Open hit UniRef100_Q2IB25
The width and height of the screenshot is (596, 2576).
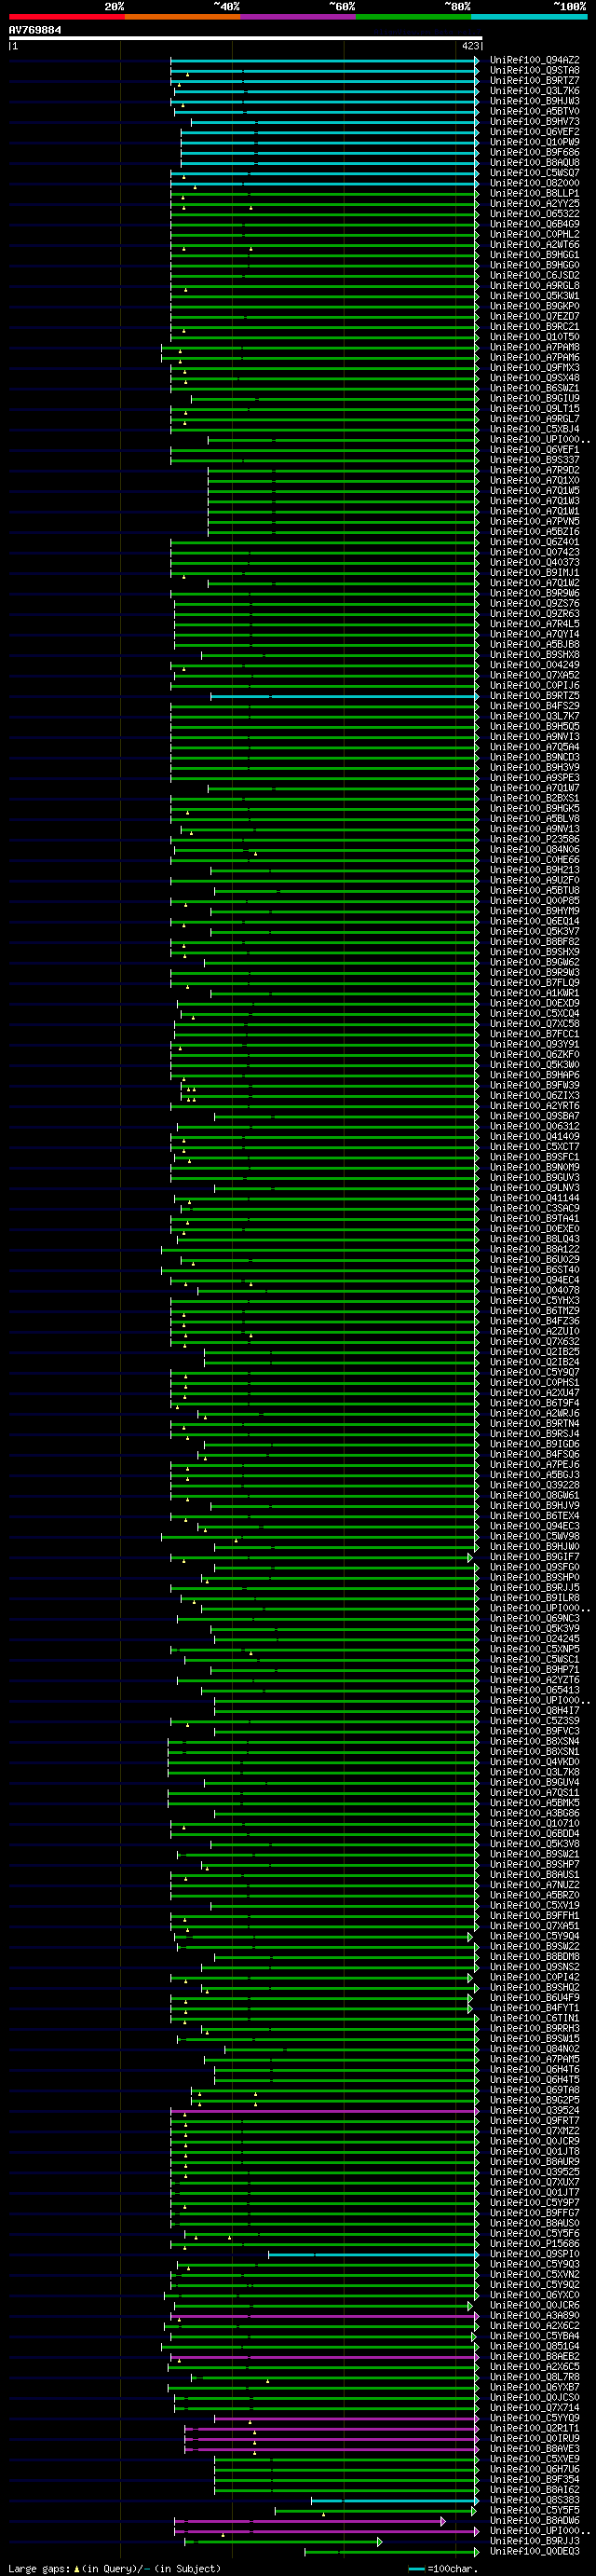534,1352
